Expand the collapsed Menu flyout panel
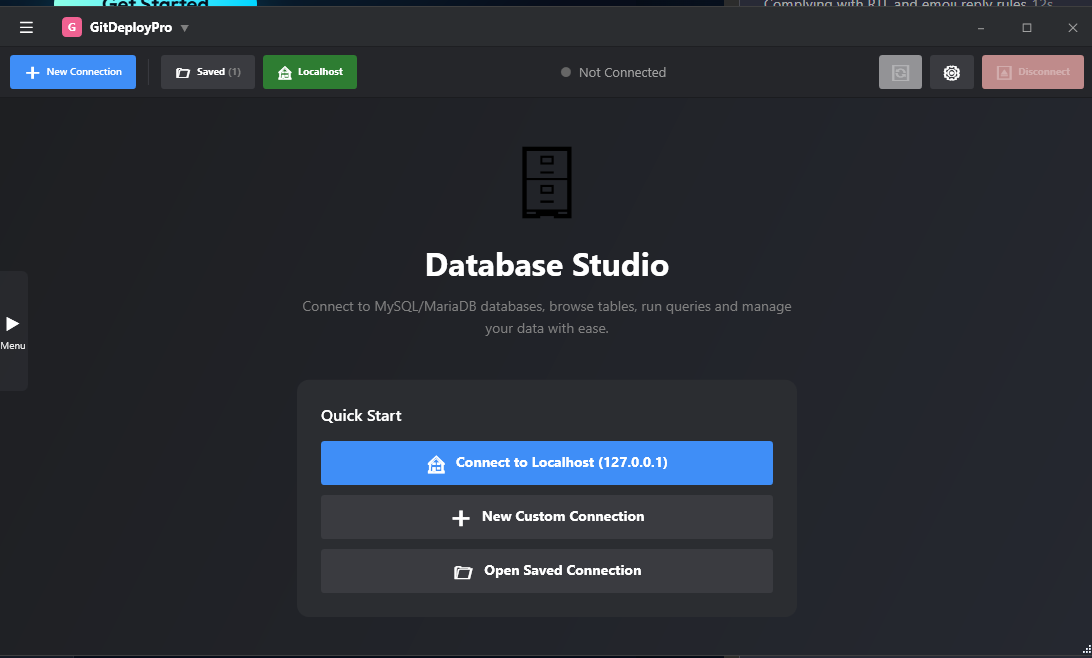 (x=13, y=332)
